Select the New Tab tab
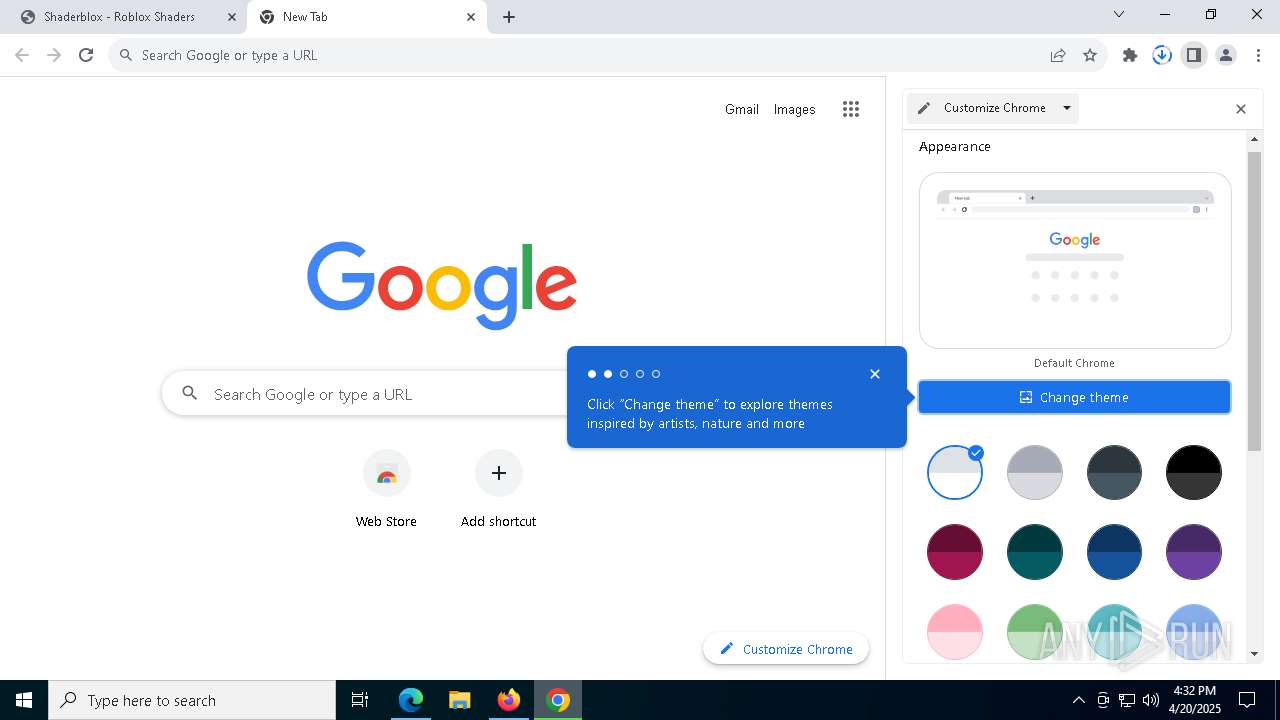The image size is (1280, 720). click(x=367, y=17)
